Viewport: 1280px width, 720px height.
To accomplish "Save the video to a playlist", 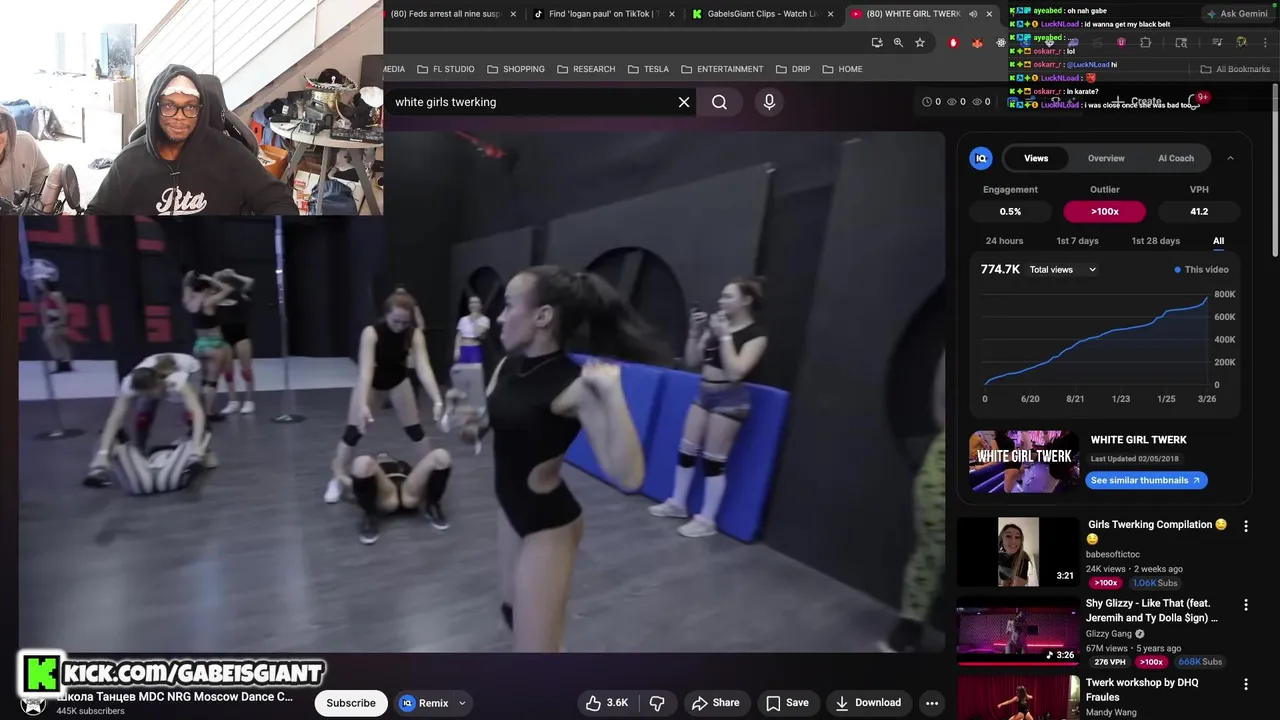I will [787, 703].
